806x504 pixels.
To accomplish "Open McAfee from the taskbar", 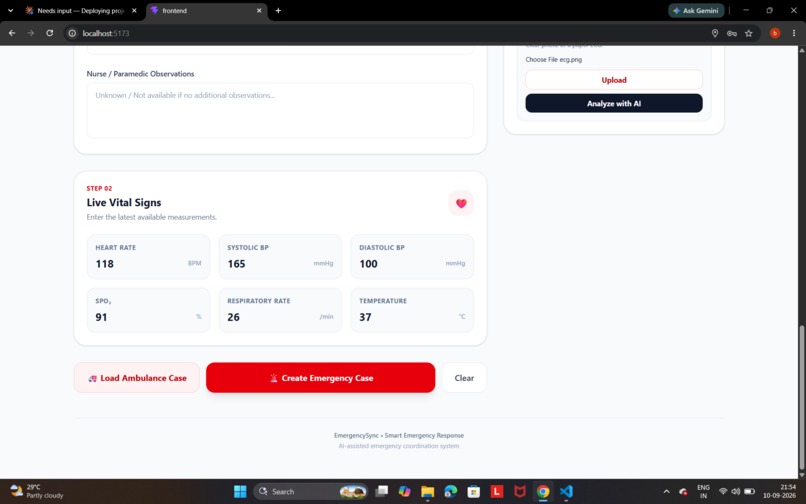I will 520,492.
